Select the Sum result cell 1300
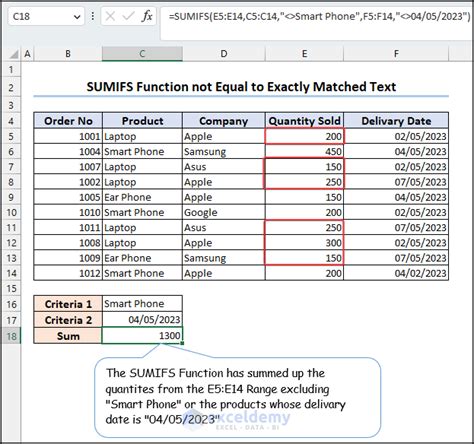The image size is (474, 444). pyautogui.click(x=142, y=336)
